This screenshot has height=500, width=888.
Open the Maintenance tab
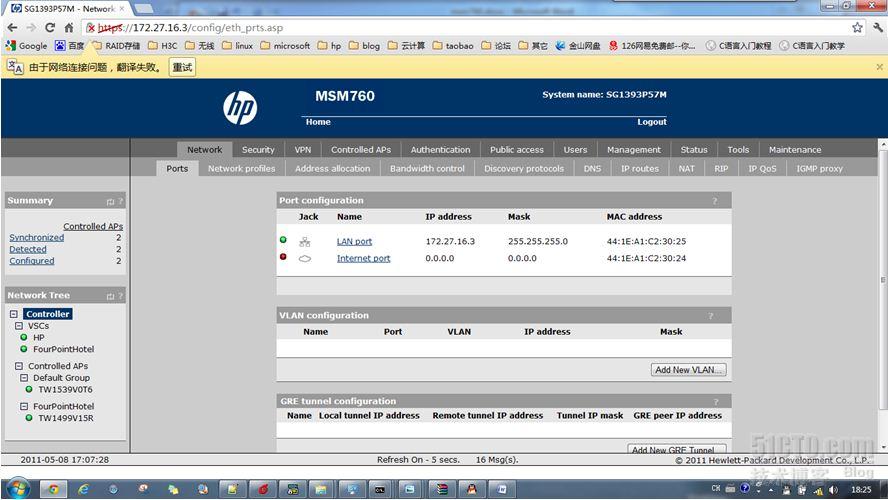[x=795, y=149]
